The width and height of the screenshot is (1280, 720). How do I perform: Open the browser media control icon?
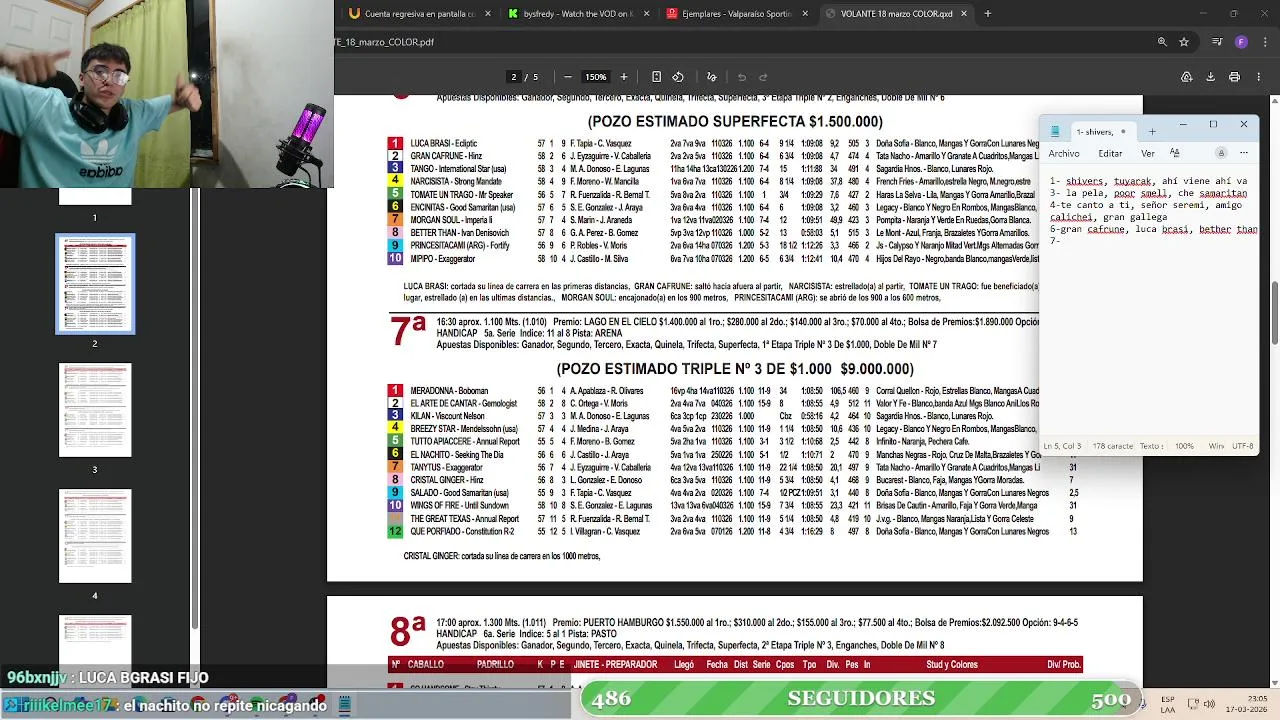(1217, 42)
